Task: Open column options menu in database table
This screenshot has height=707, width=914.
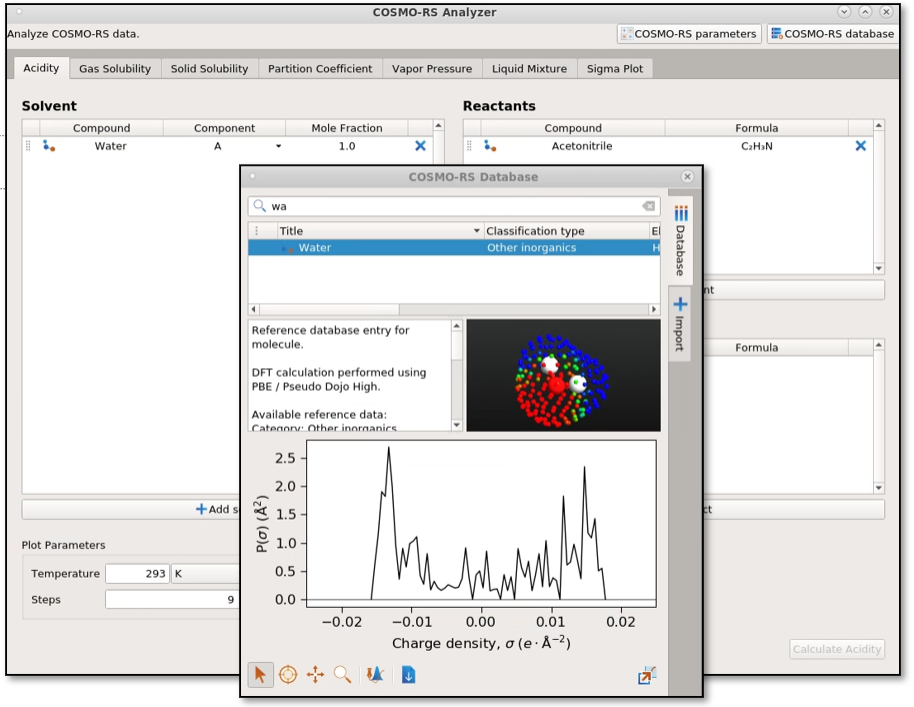Action: [x=256, y=231]
